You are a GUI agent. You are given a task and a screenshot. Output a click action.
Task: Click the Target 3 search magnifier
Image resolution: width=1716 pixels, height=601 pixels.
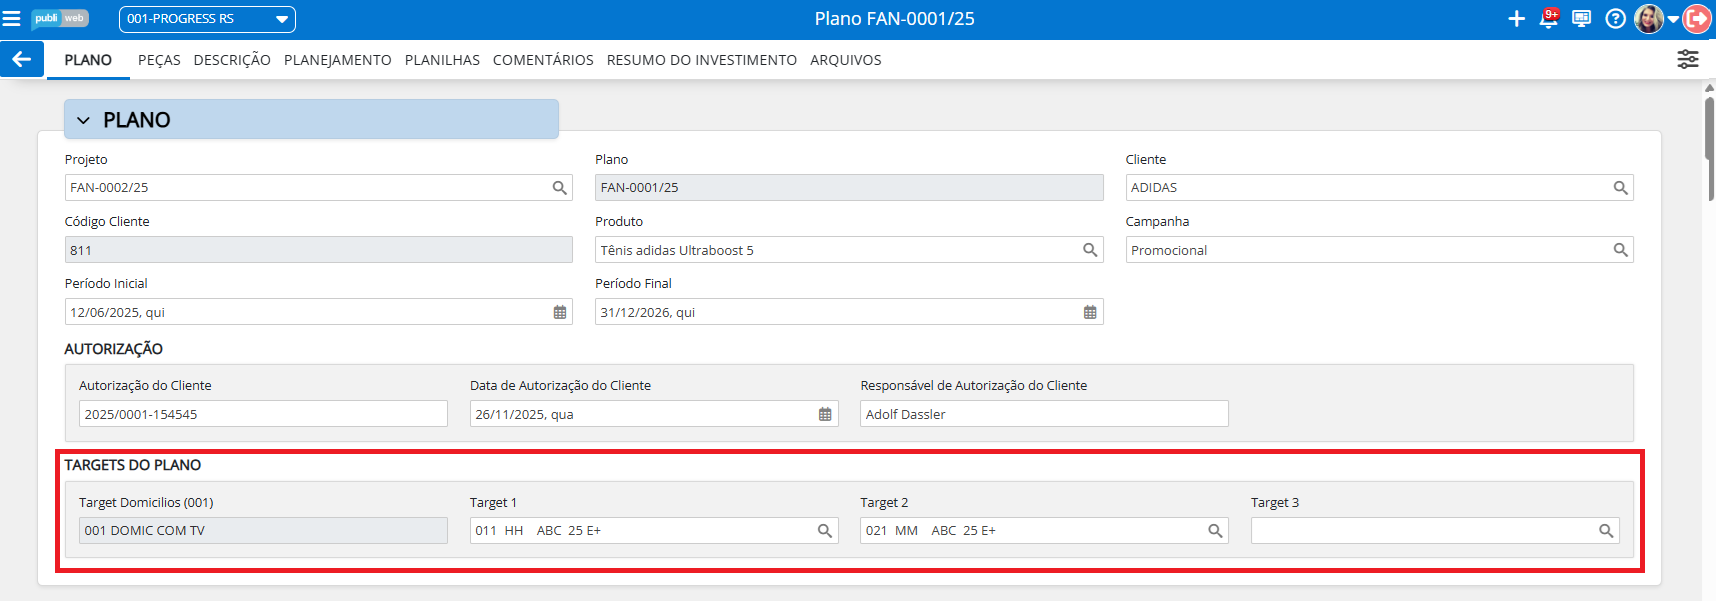pos(1606,531)
